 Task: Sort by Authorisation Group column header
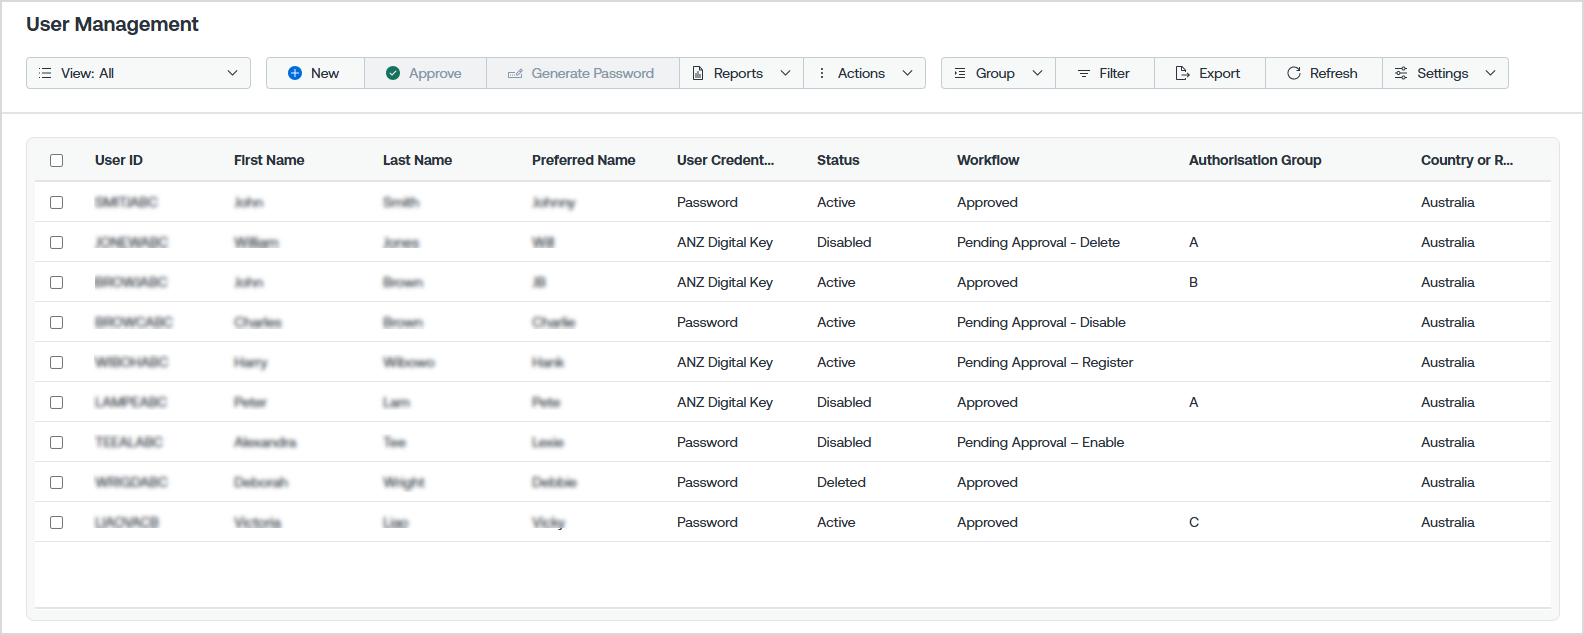point(1255,160)
